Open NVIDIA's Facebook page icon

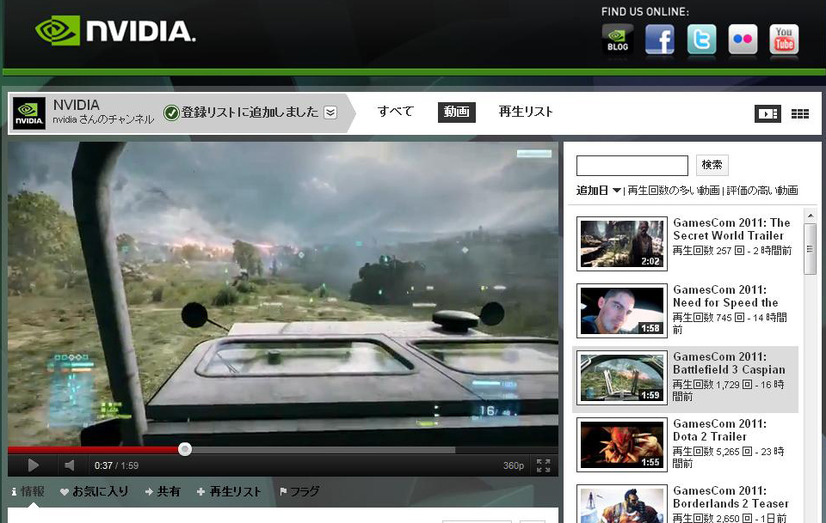660,39
